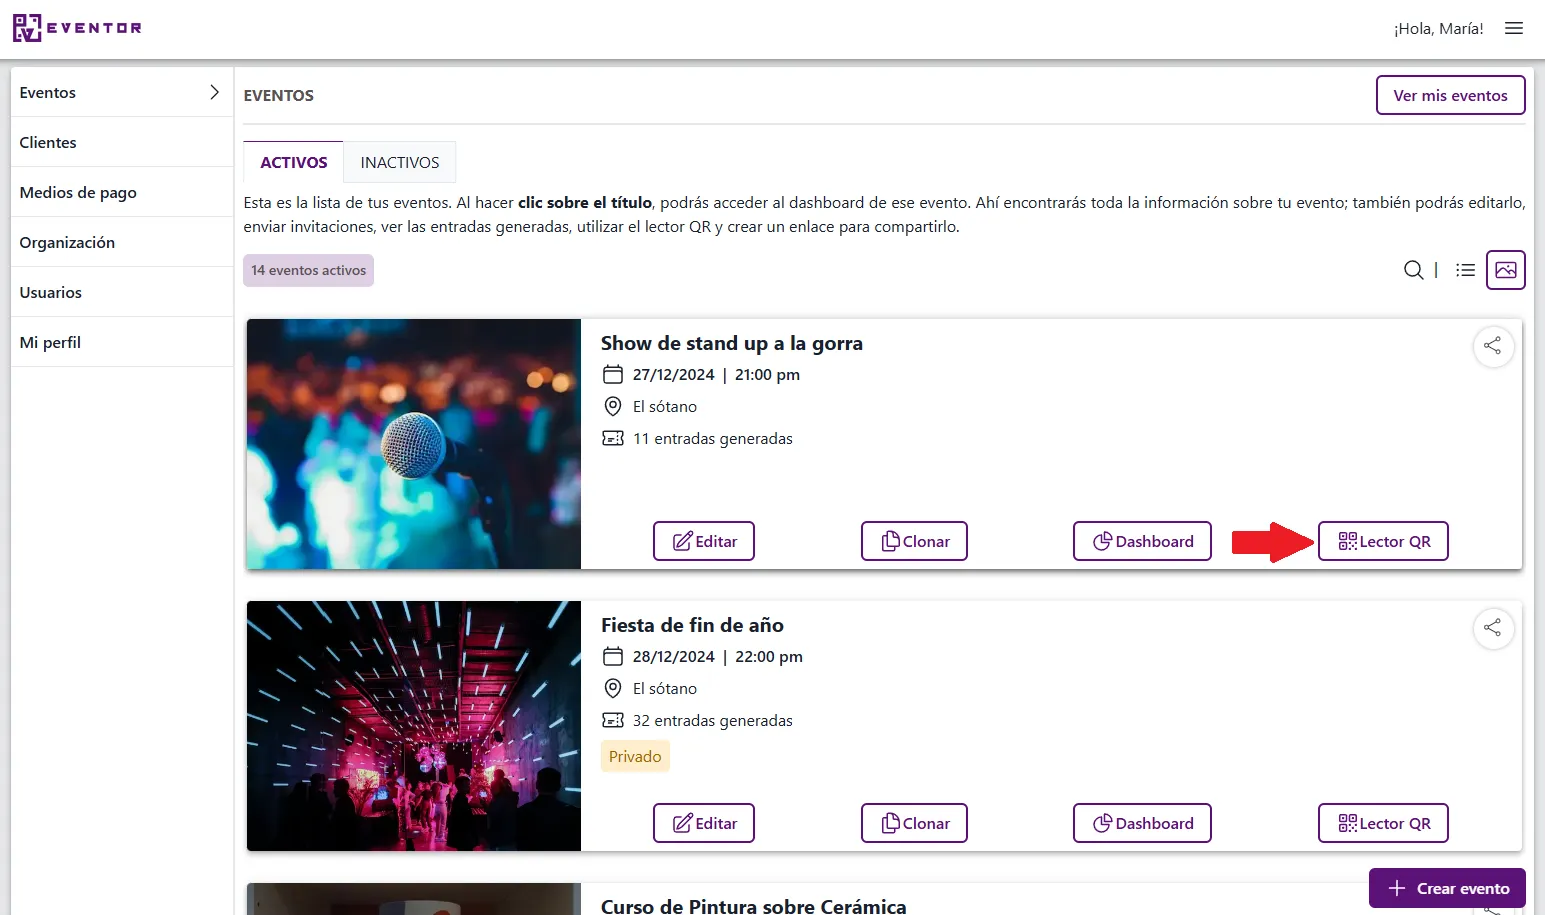Open the hamburger menu
Screen dimensions: 1545x915
click(1513, 28)
